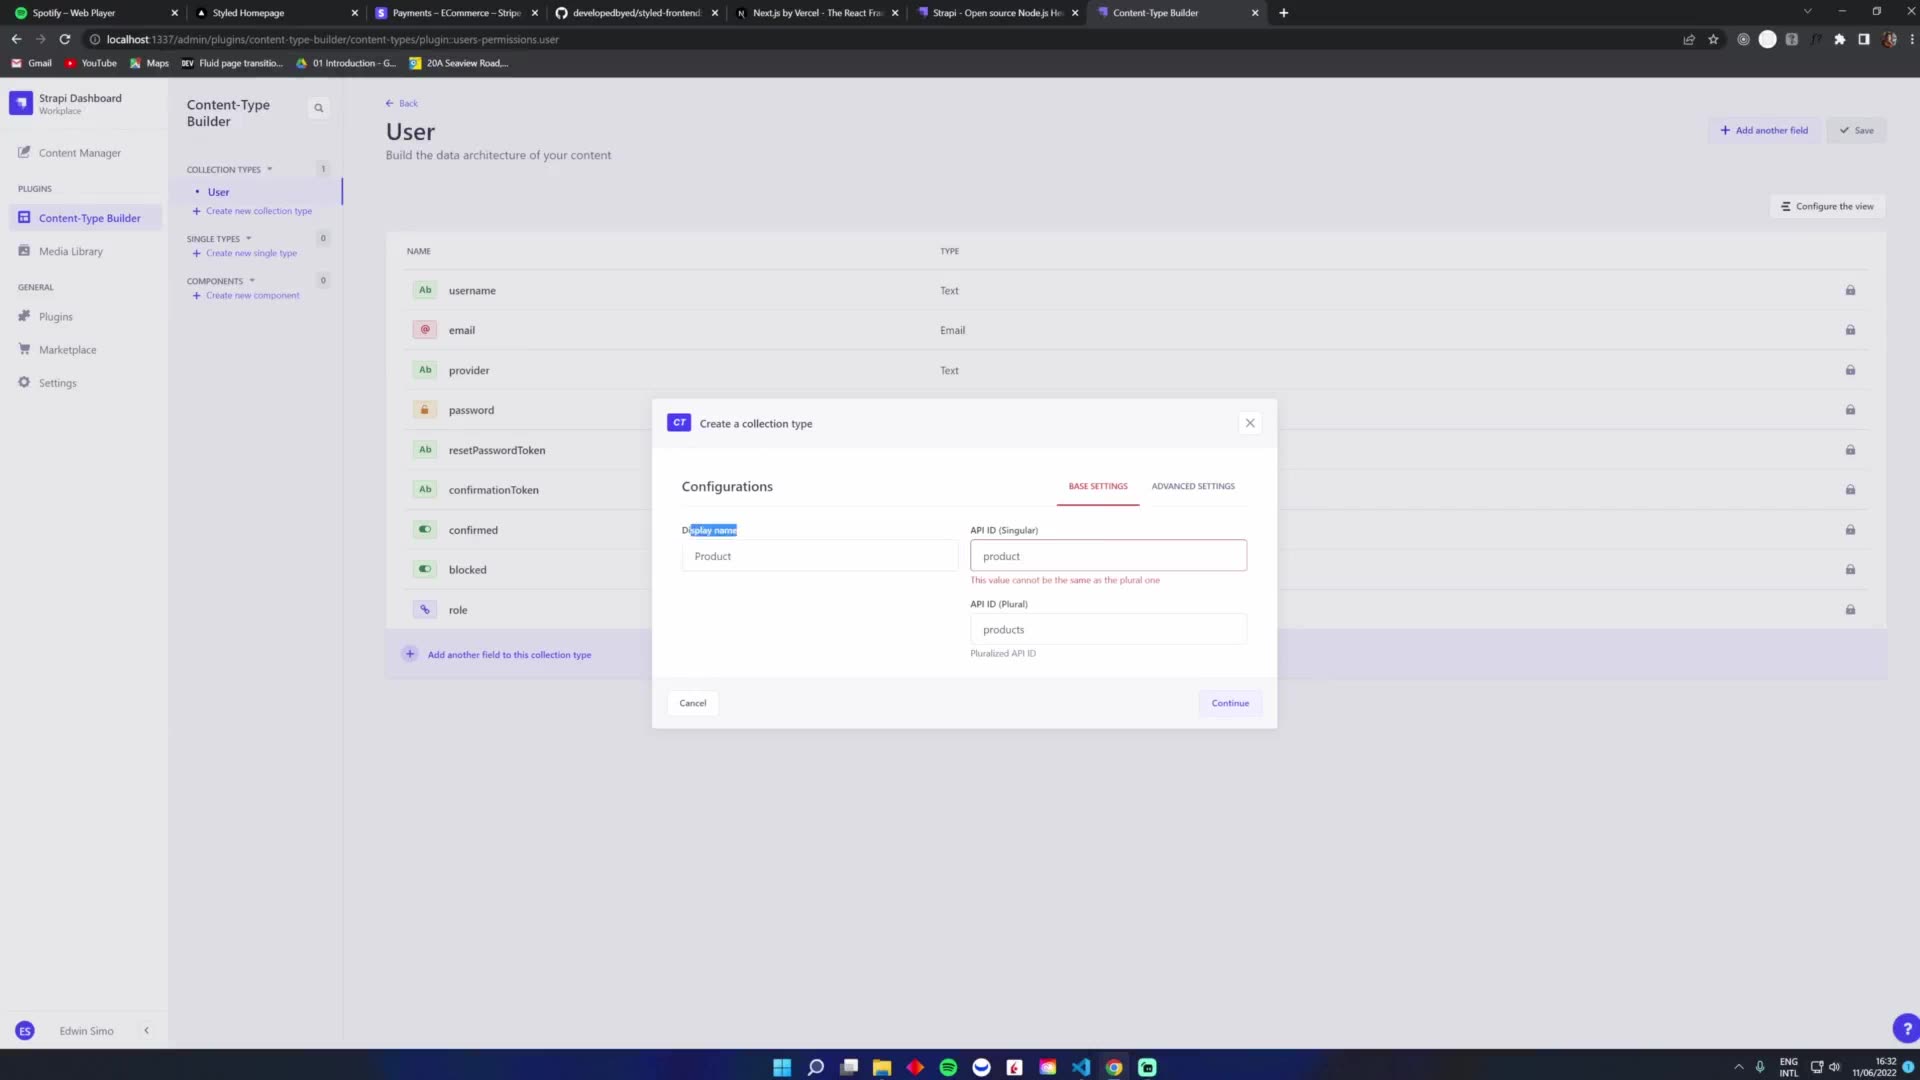Click the search icon in Content-Type Builder panel
Image resolution: width=1920 pixels, height=1080 pixels.
[318, 107]
